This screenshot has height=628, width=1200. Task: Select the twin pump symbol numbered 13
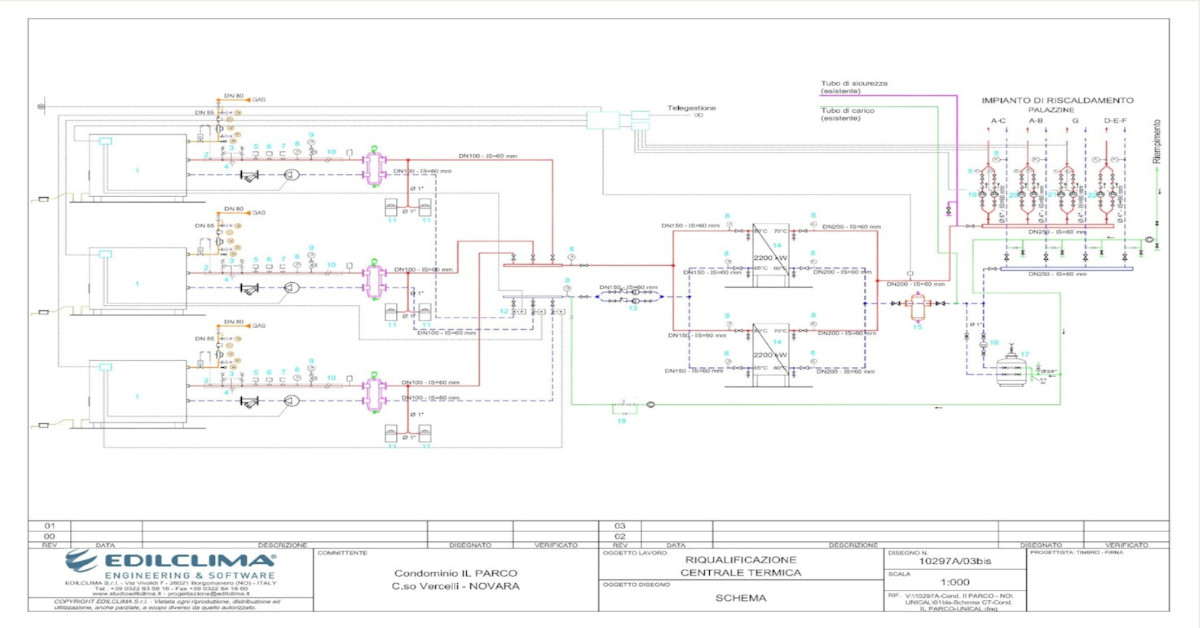click(x=631, y=296)
